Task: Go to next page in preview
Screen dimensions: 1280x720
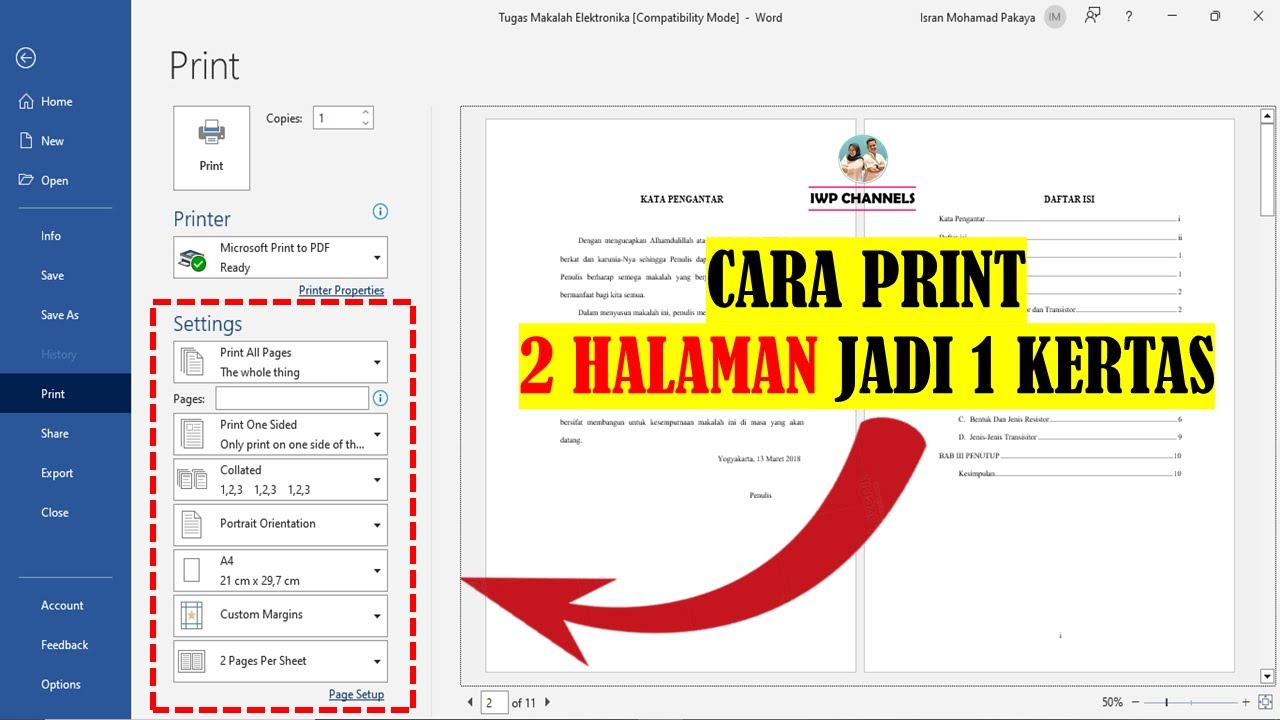Action: 548,703
